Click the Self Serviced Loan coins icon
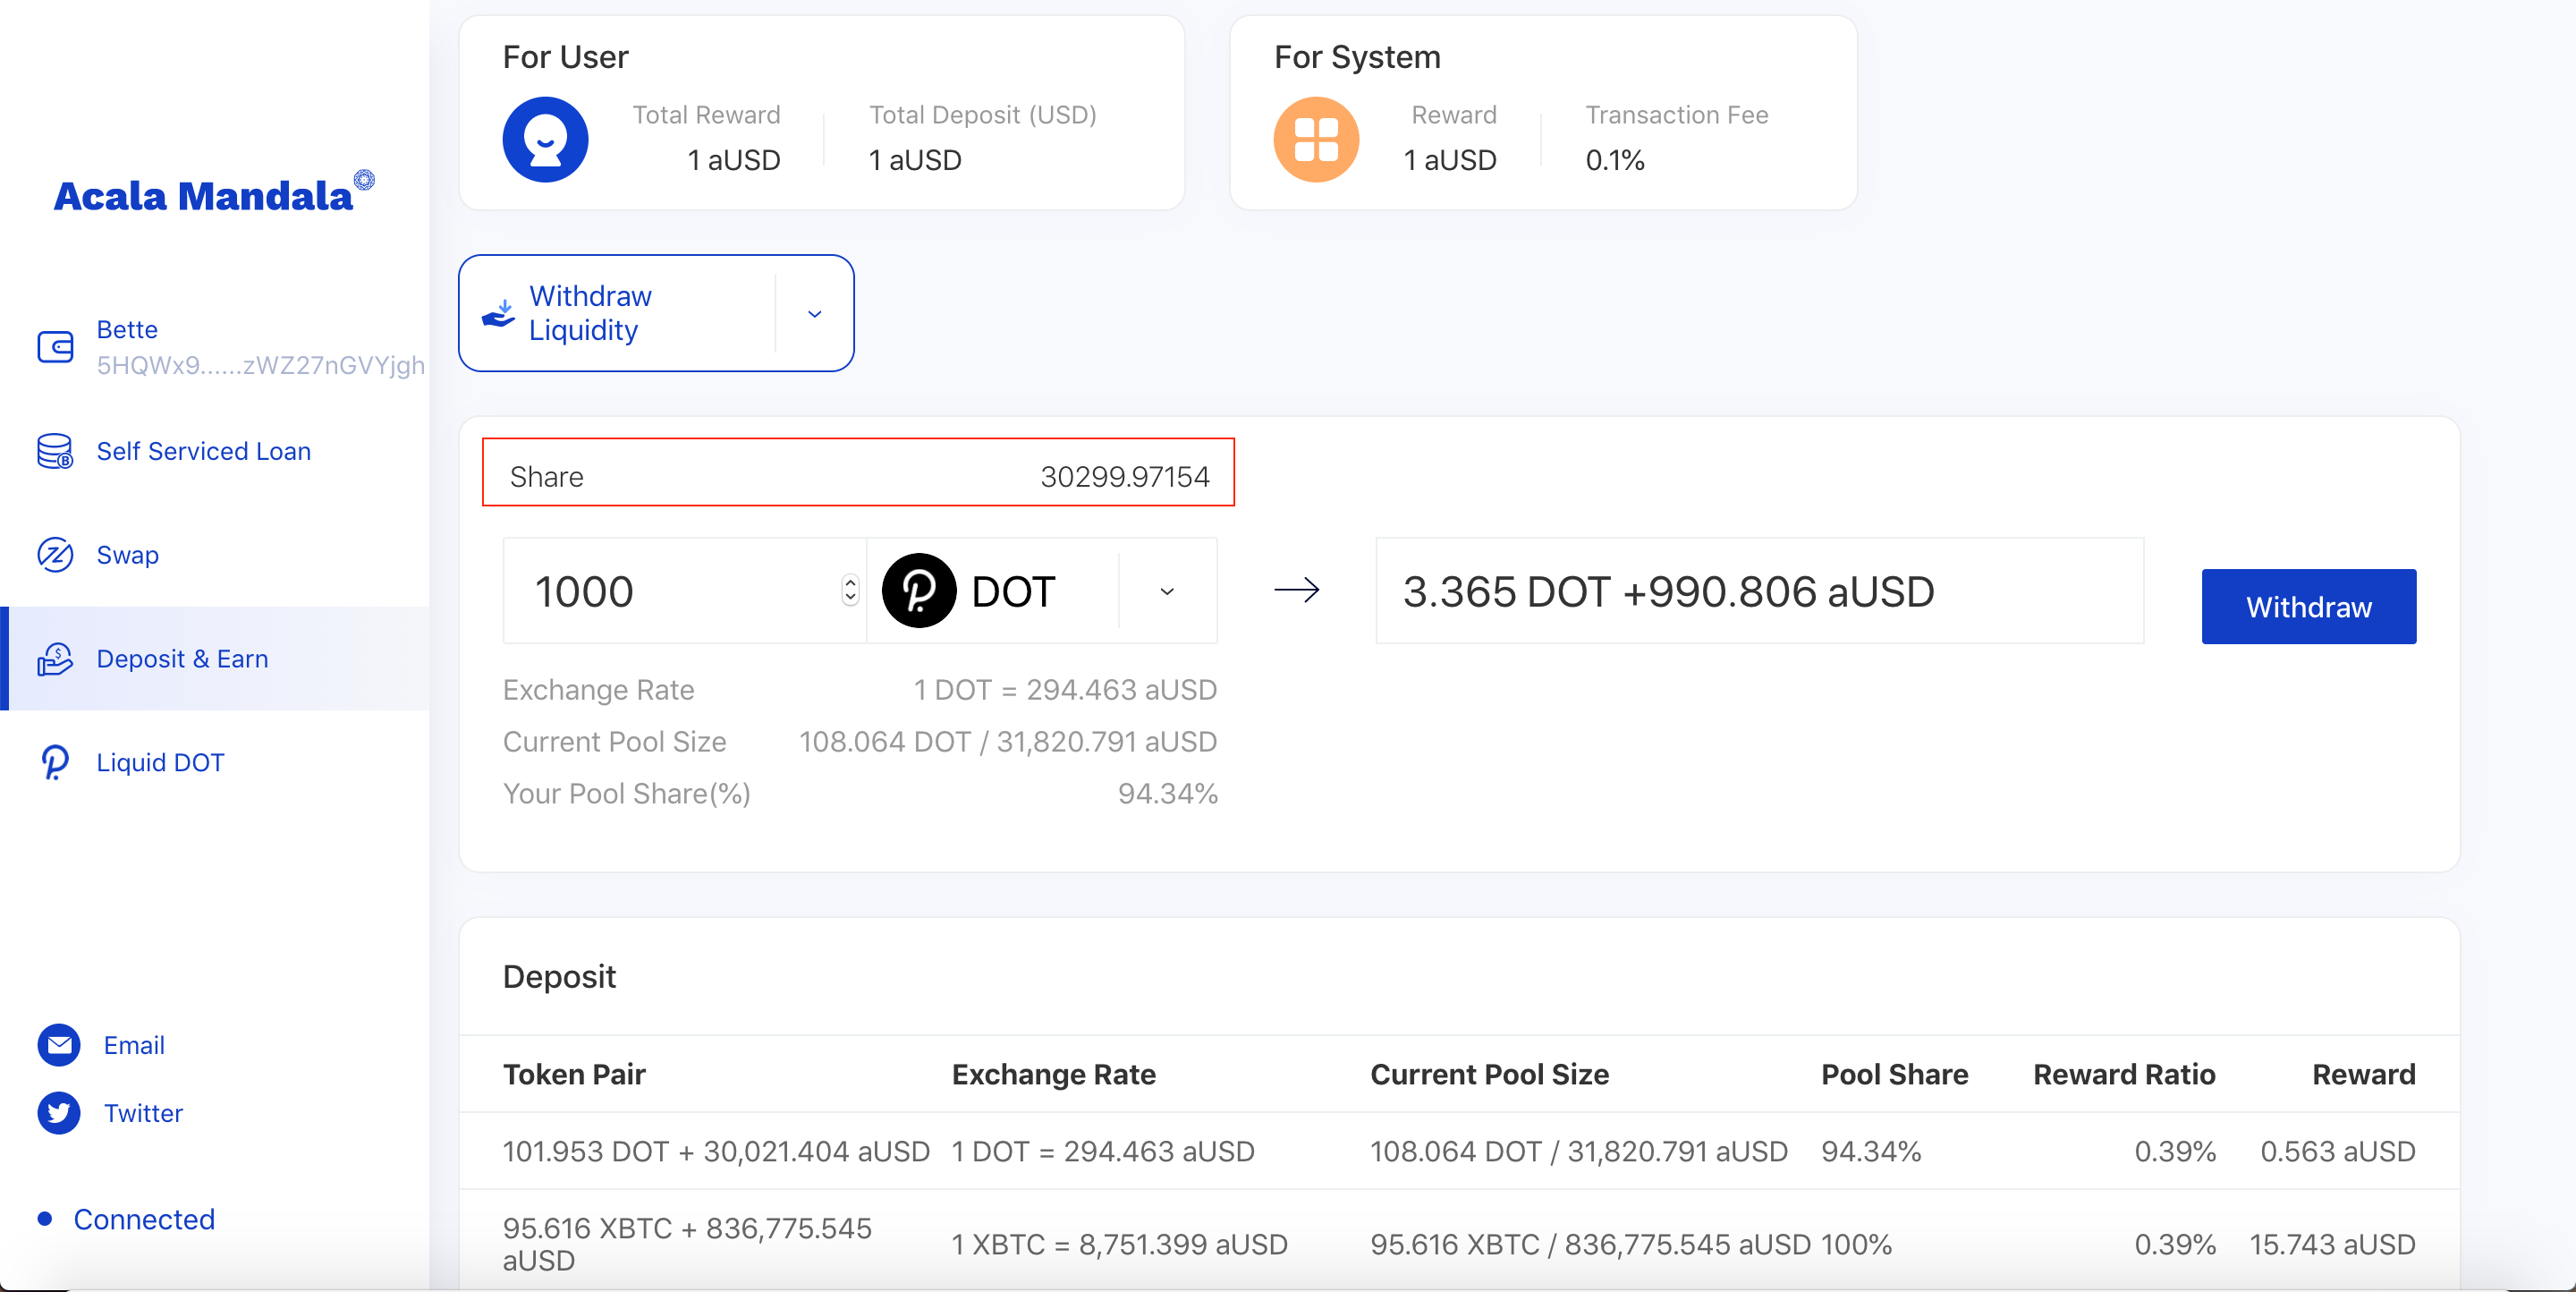 [55, 451]
